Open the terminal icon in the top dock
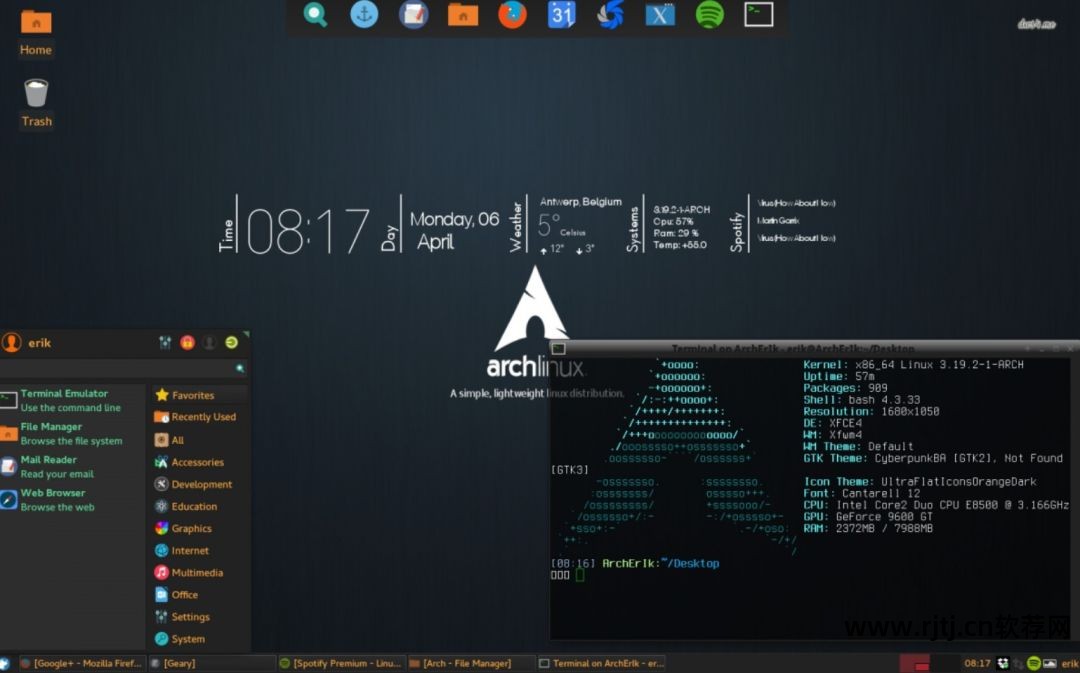Screen dimensions: 1080x673 pyautogui.click(x=758, y=14)
